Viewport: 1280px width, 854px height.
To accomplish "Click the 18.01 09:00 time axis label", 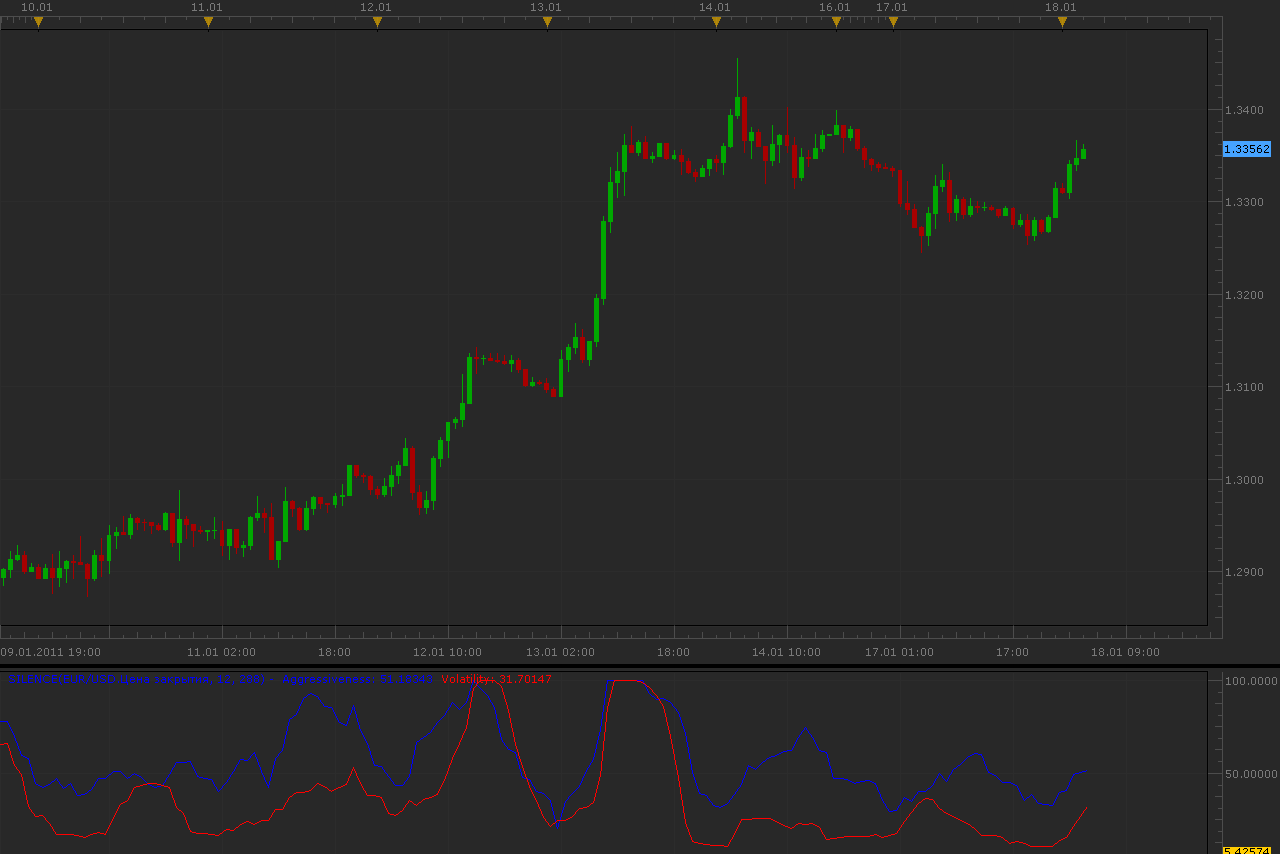I will click(x=1125, y=652).
